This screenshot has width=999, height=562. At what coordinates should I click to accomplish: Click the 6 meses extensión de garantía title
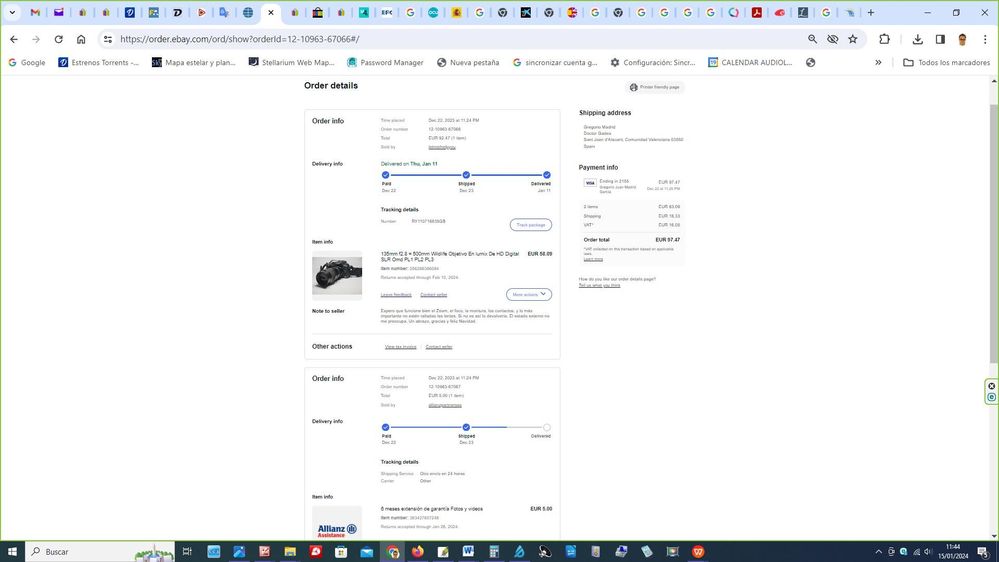tap(431, 508)
